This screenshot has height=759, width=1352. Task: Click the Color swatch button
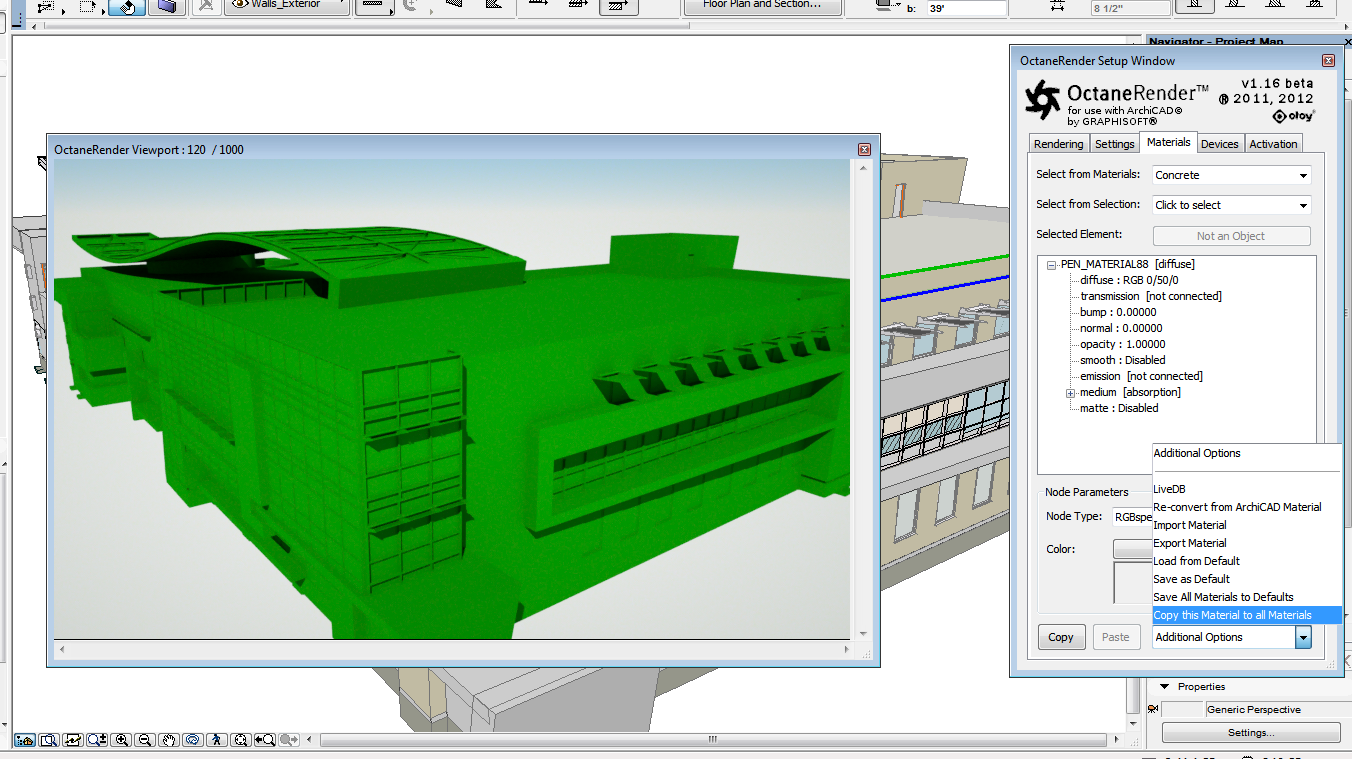[1133, 549]
